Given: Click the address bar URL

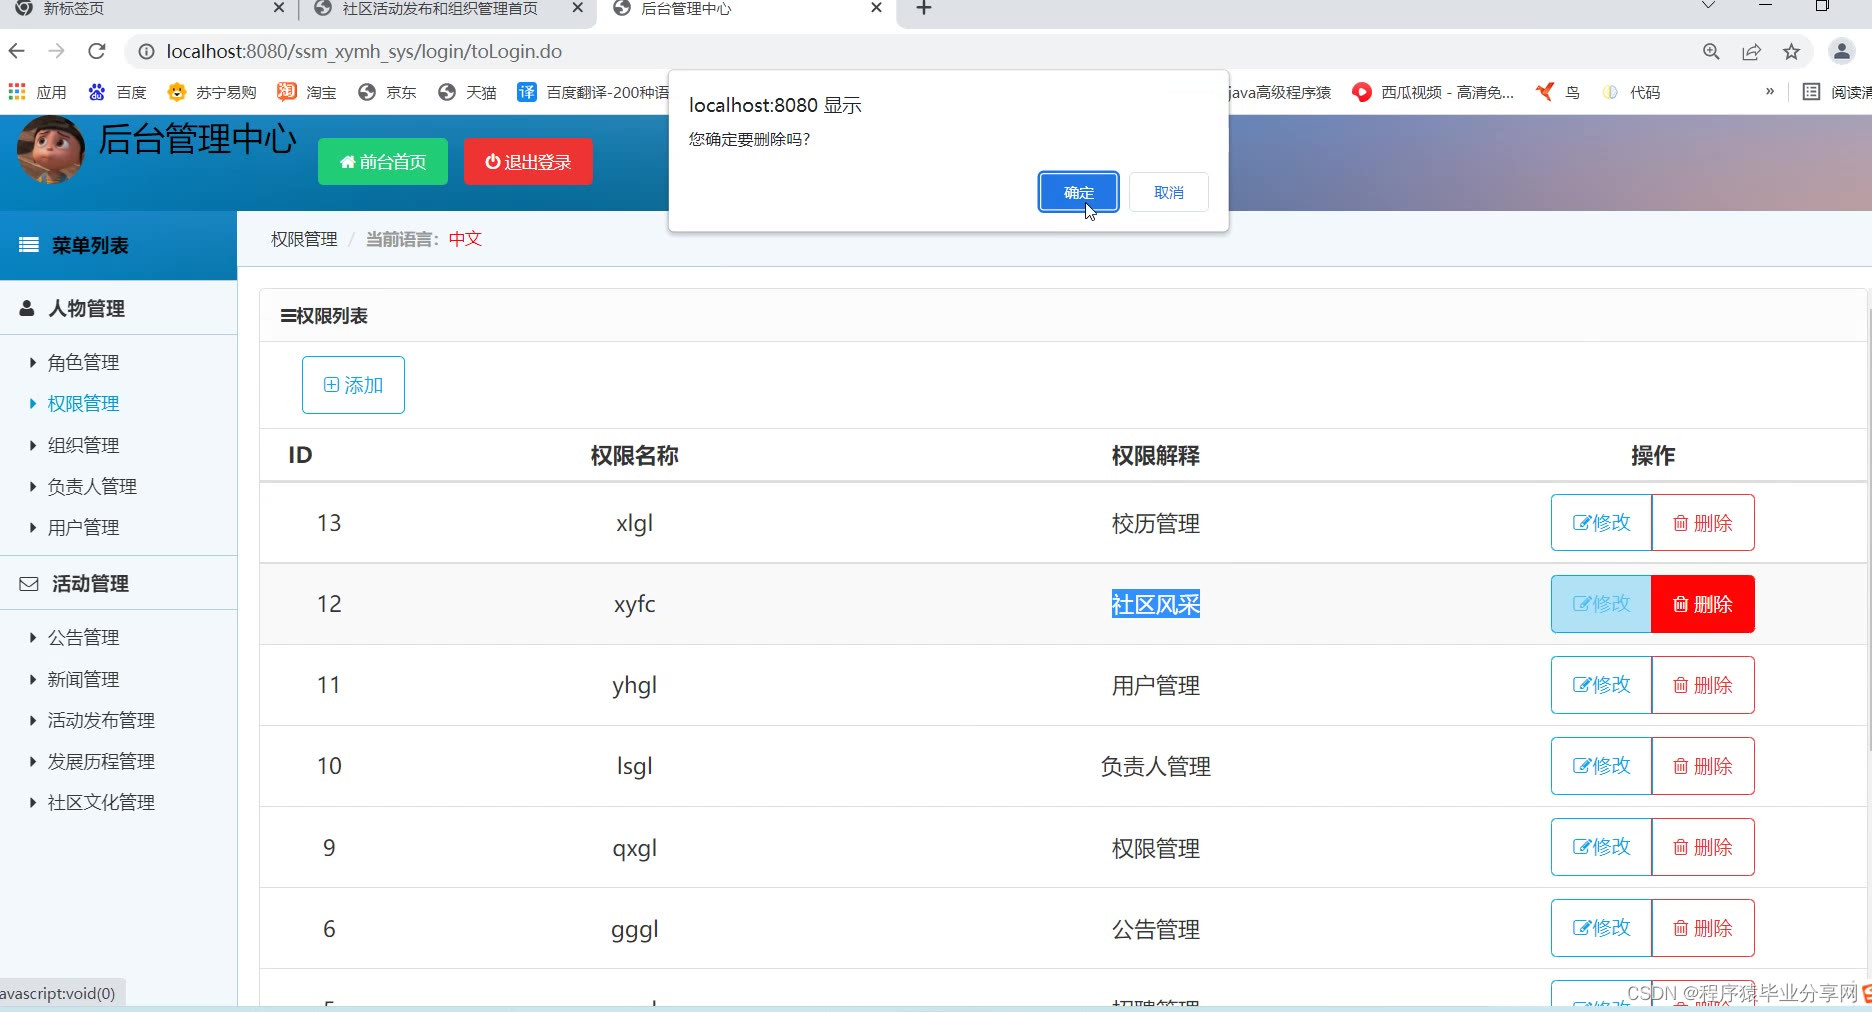Looking at the screenshot, I should [x=364, y=51].
